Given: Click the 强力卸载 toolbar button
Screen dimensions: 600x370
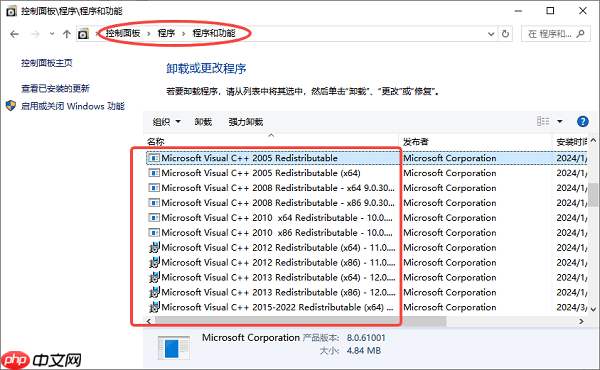Looking at the screenshot, I should pos(246,122).
